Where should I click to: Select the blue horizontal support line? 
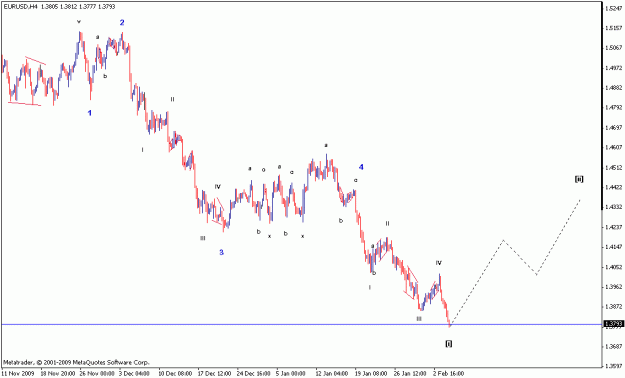coord(301,324)
